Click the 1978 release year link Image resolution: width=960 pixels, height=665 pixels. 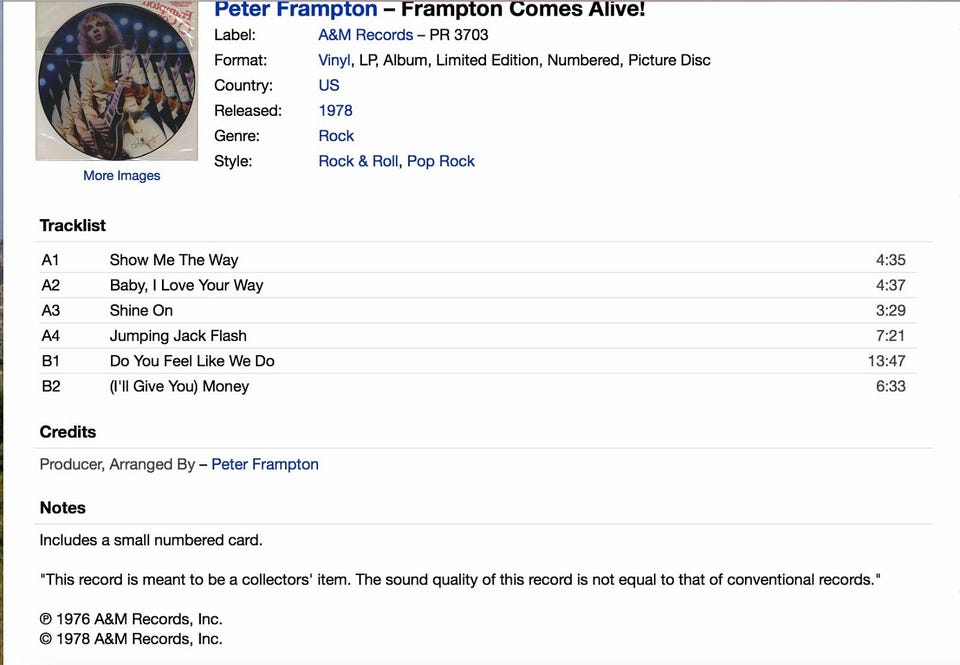pos(336,110)
